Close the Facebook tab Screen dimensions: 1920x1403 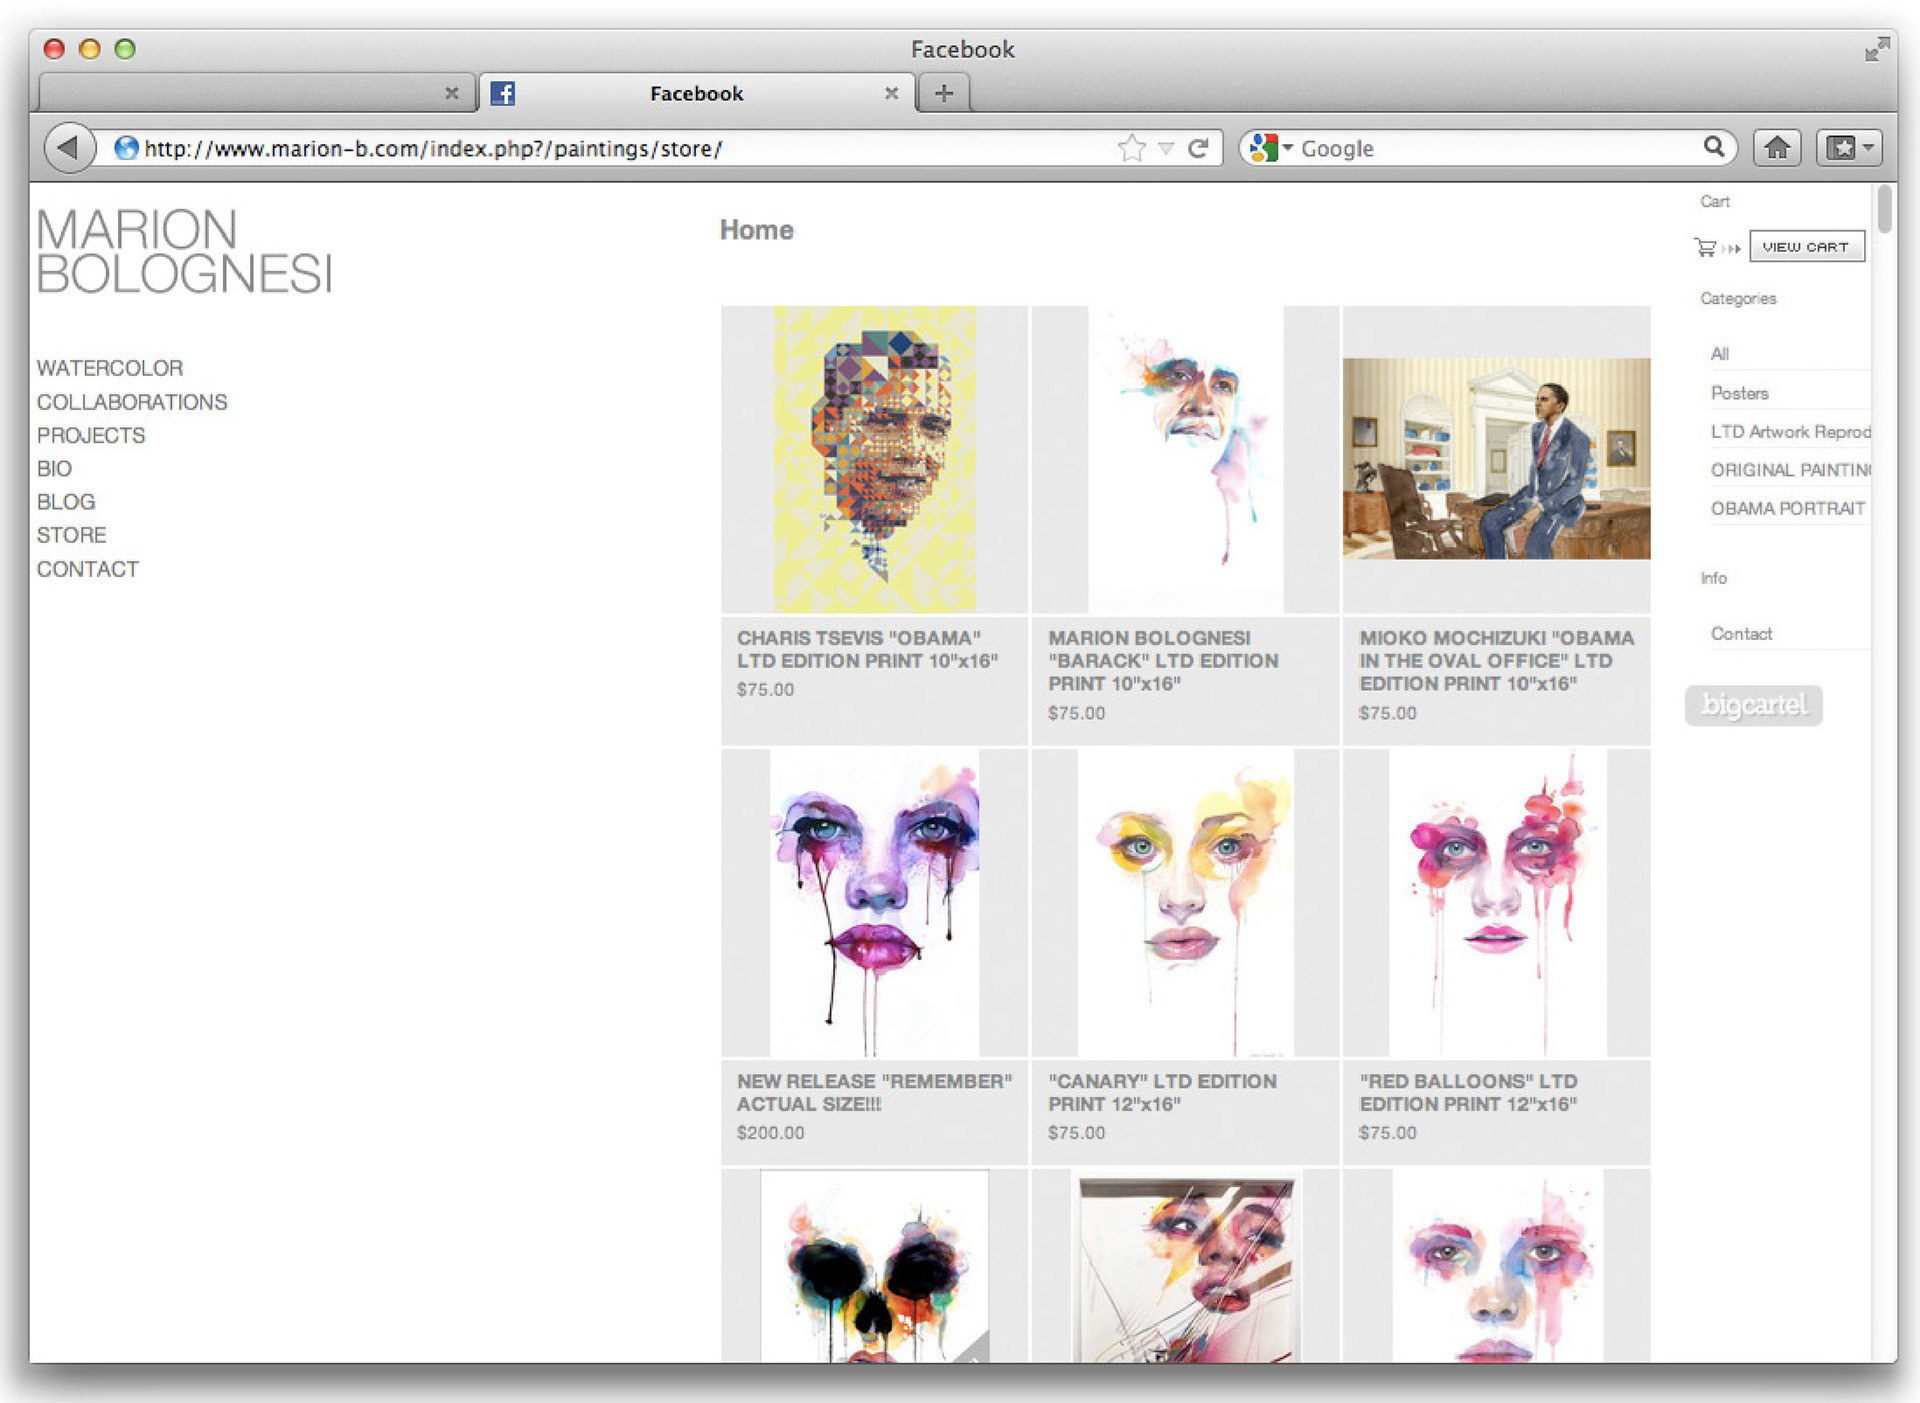(891, 93)
